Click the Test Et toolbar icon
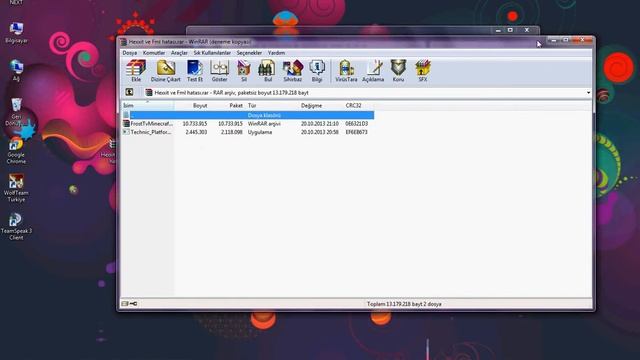Screen dimensions: 640x360 [195, 71]
